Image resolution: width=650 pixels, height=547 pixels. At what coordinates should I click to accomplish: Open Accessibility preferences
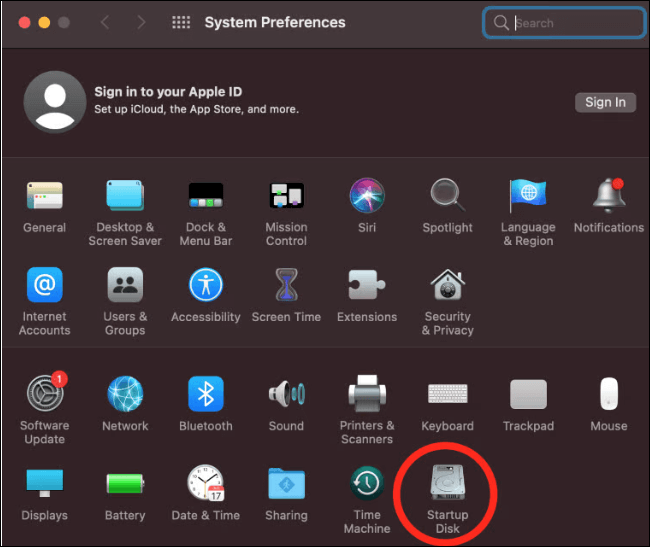pos(205,286)
